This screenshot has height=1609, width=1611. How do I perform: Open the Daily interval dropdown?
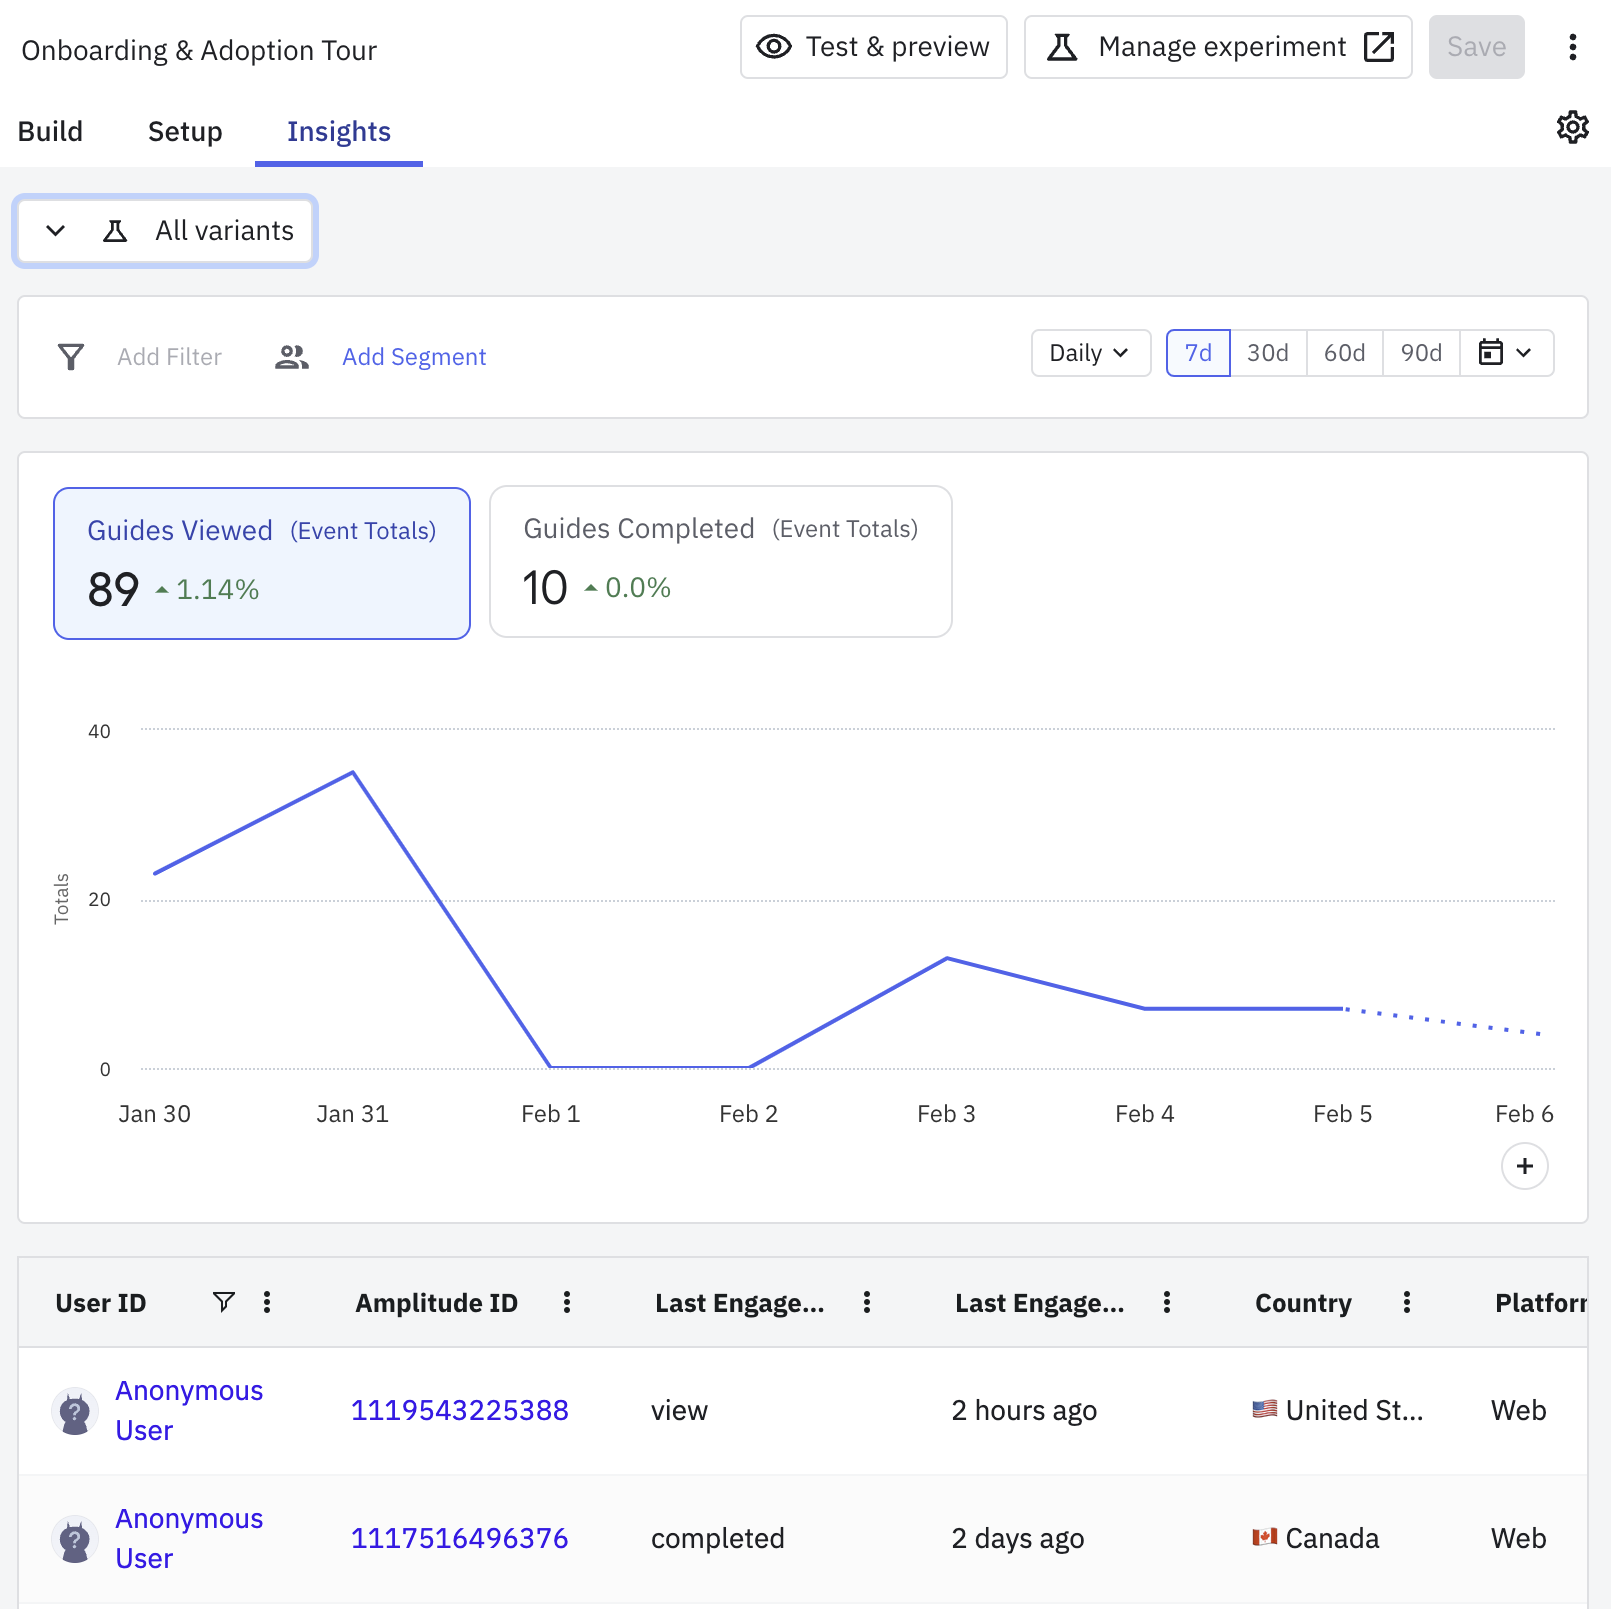tap(1090, 353)
